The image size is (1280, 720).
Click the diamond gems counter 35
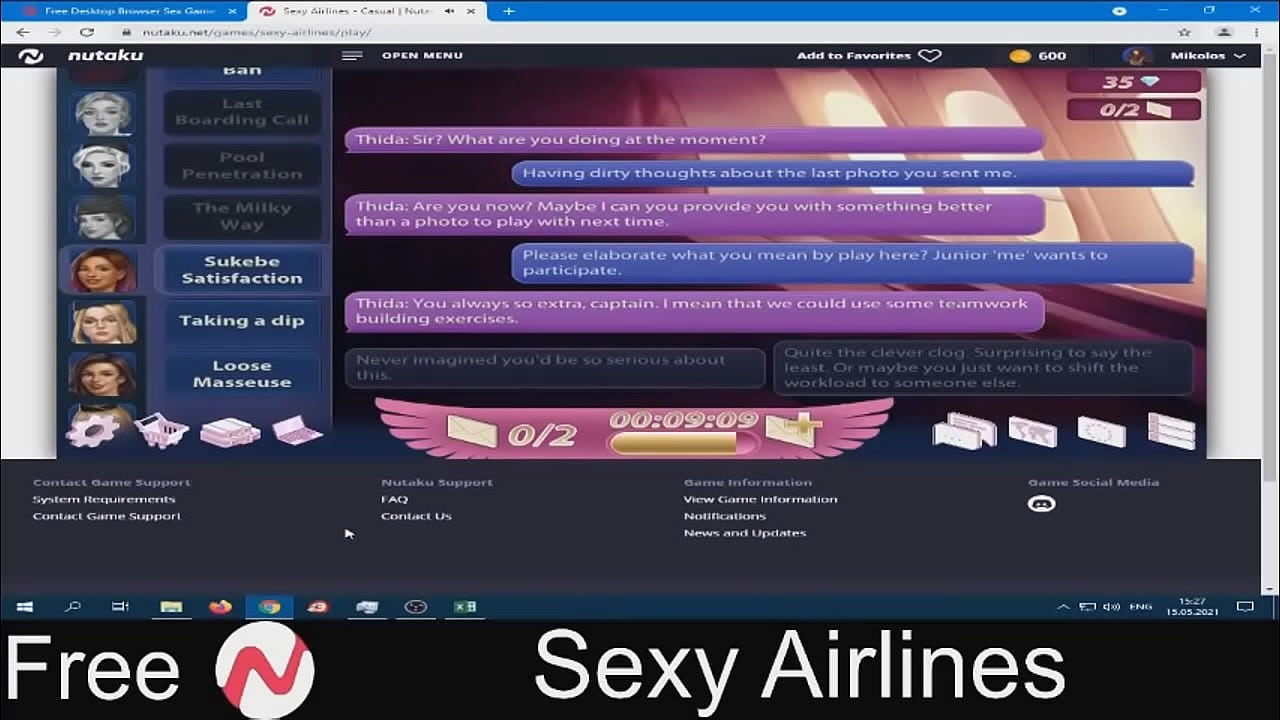click(1133, 82)
